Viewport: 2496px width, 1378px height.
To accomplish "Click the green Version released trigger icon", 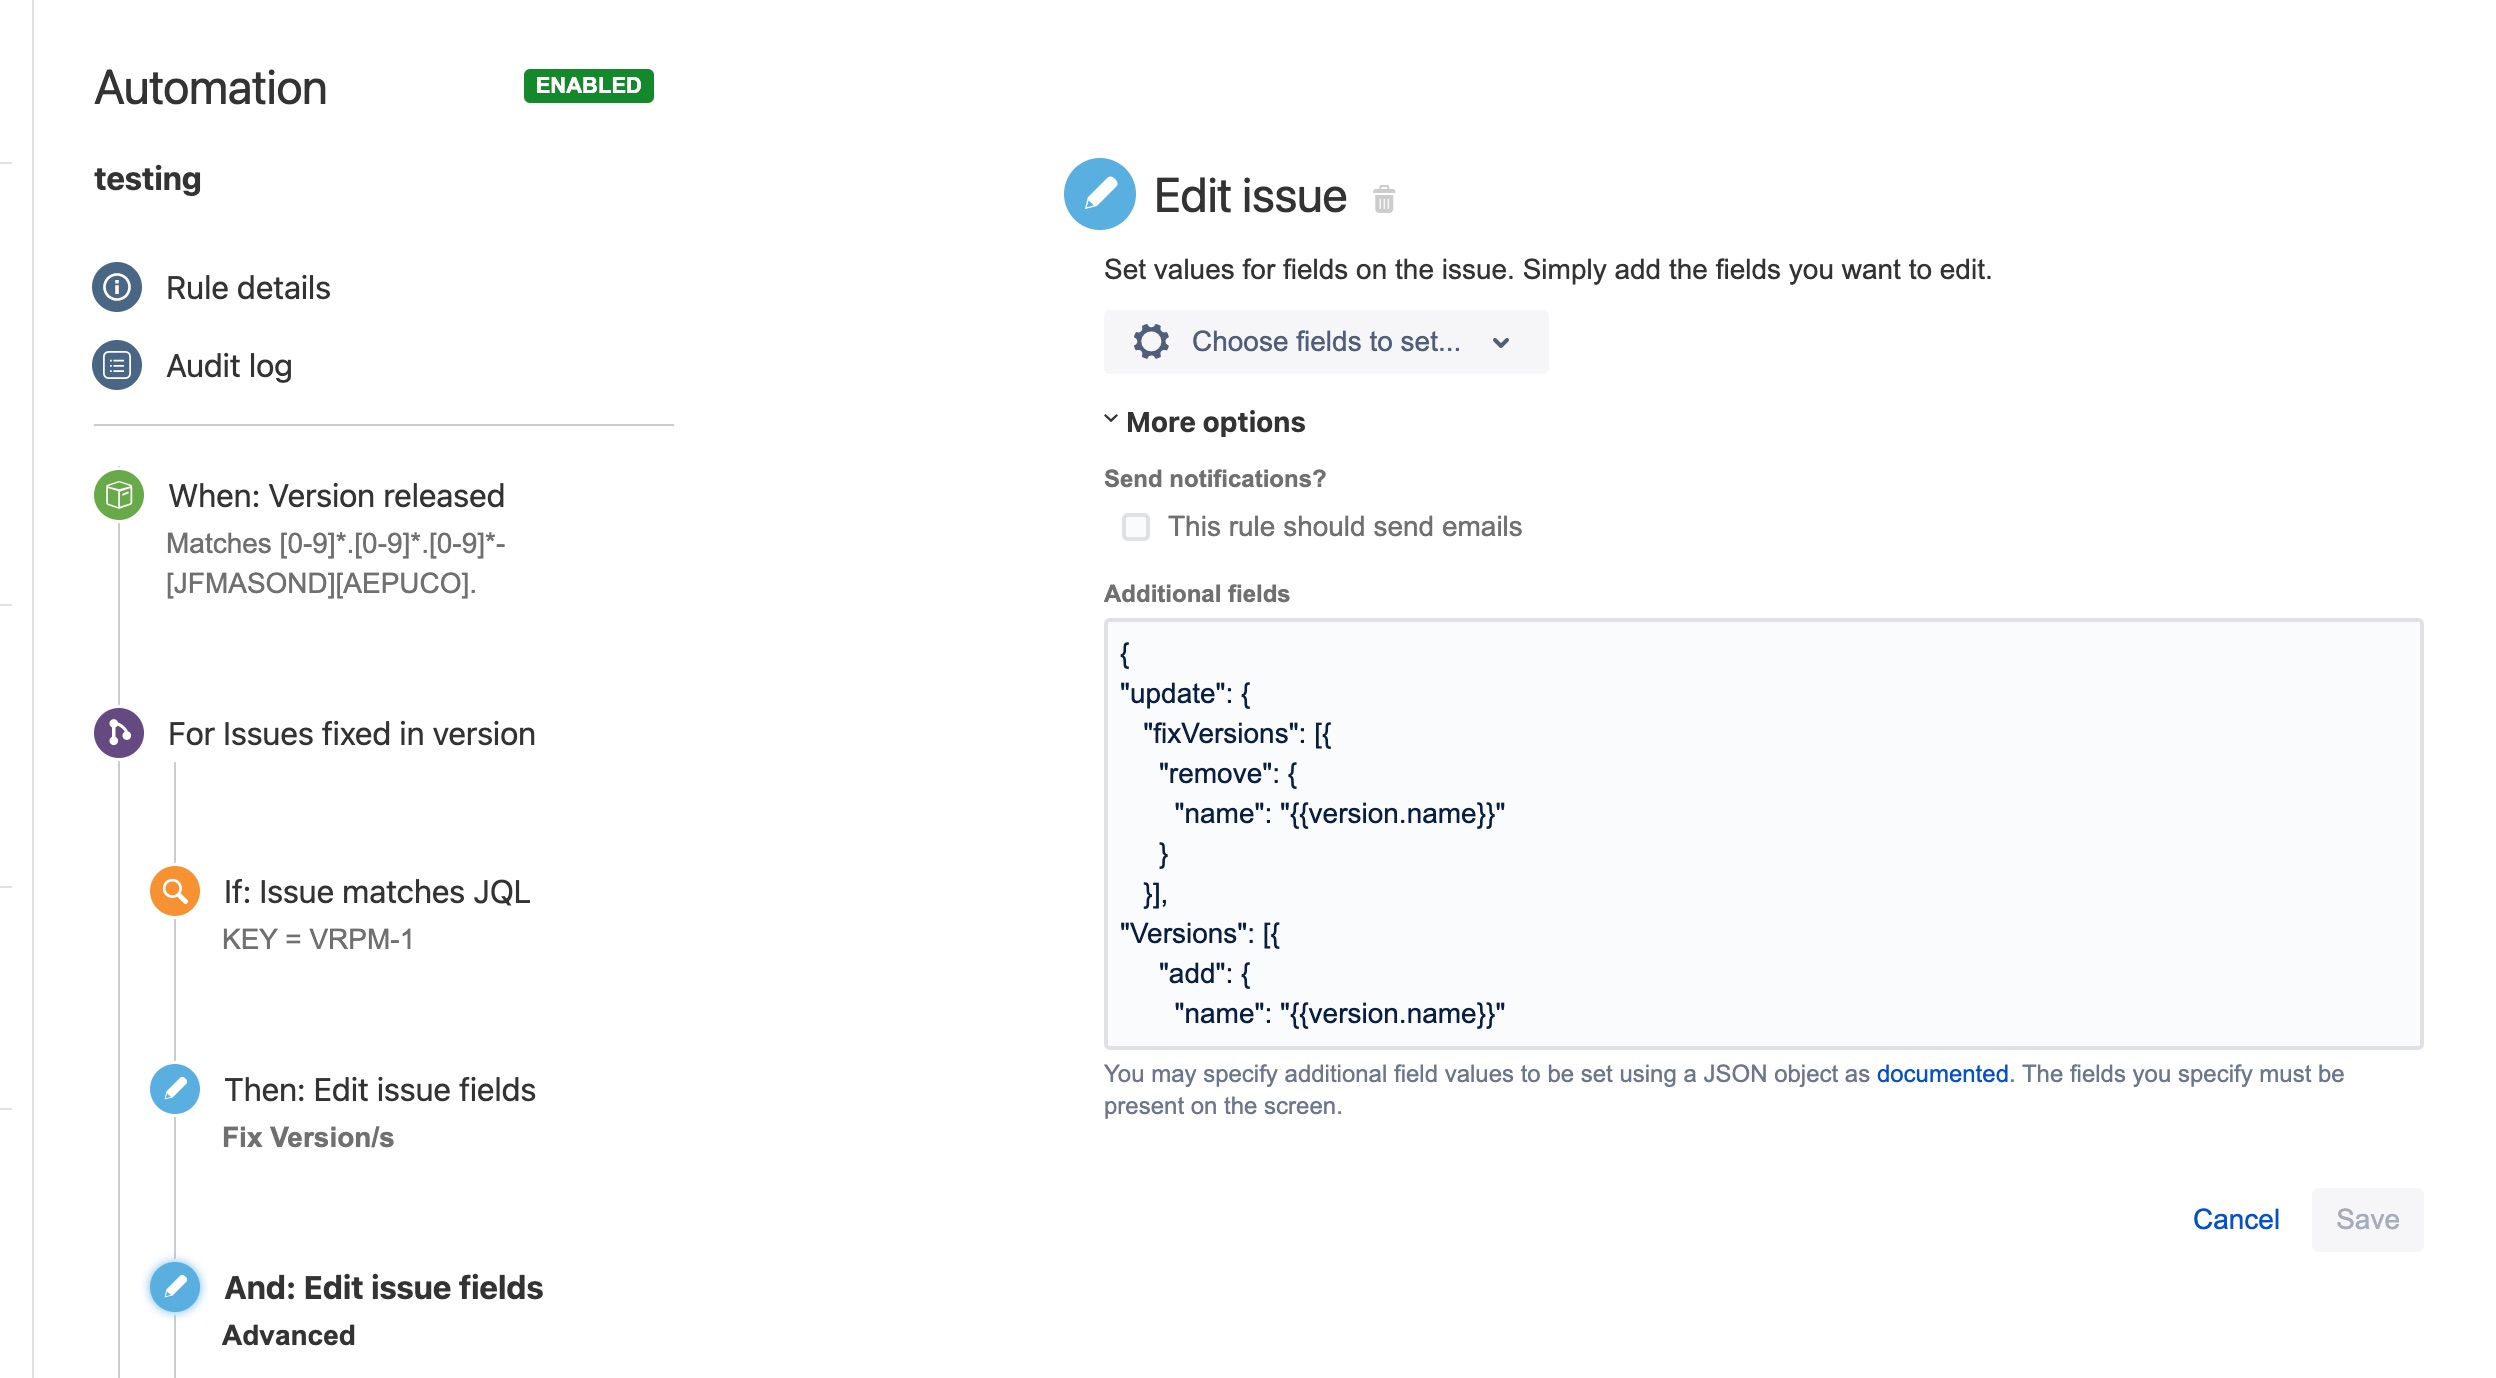I will 118,495.
